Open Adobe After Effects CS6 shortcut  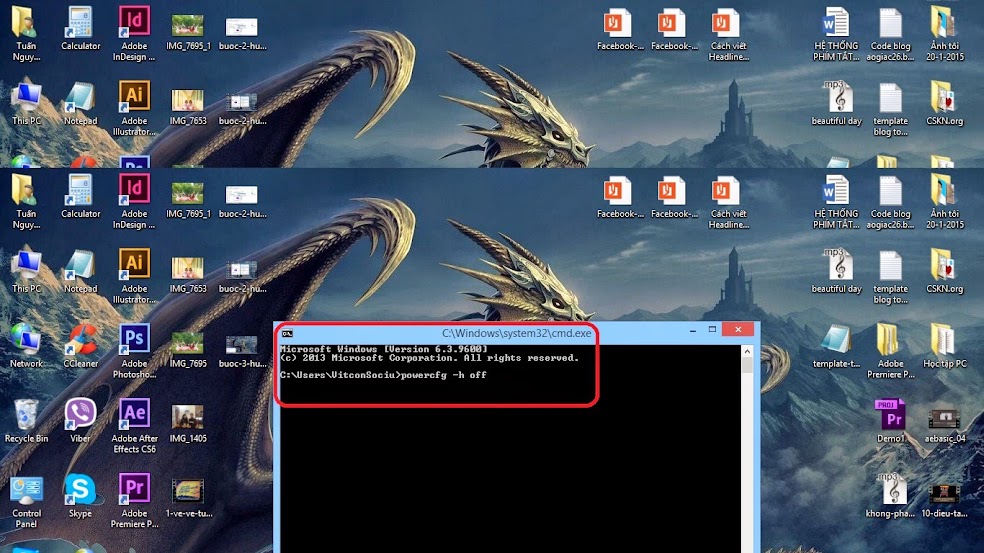[x=134, y=426]
